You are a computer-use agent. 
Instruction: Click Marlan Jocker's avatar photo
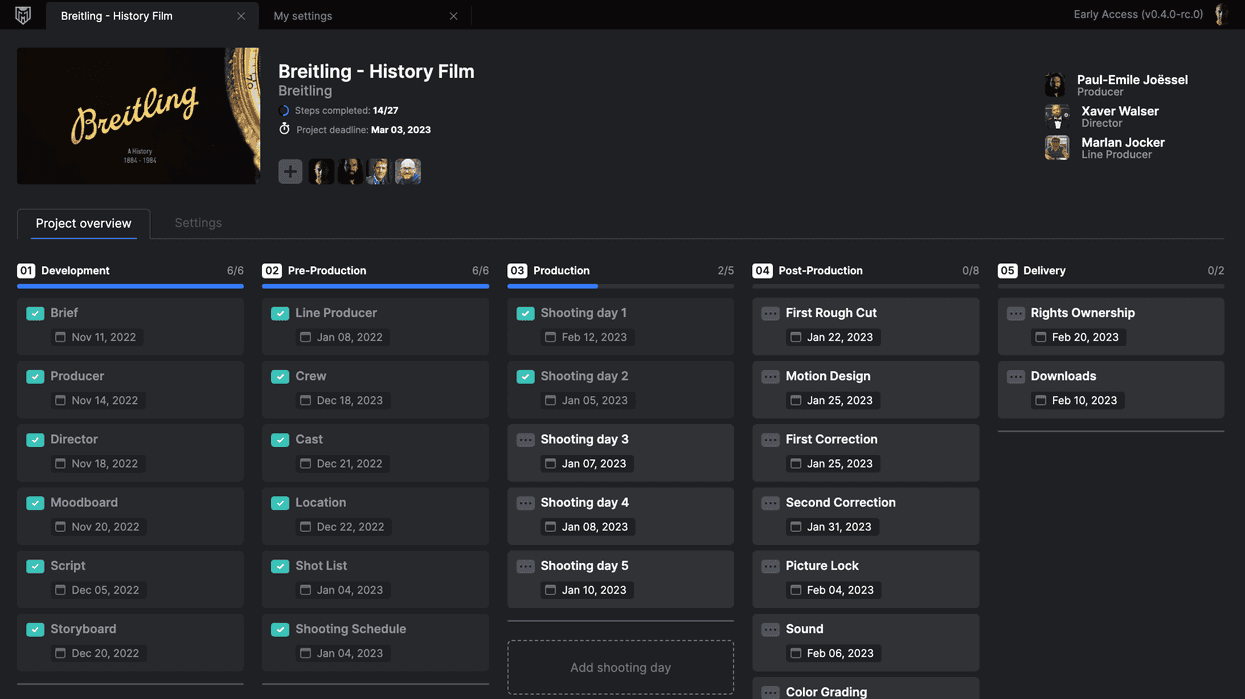click(x=1056, y=148)
